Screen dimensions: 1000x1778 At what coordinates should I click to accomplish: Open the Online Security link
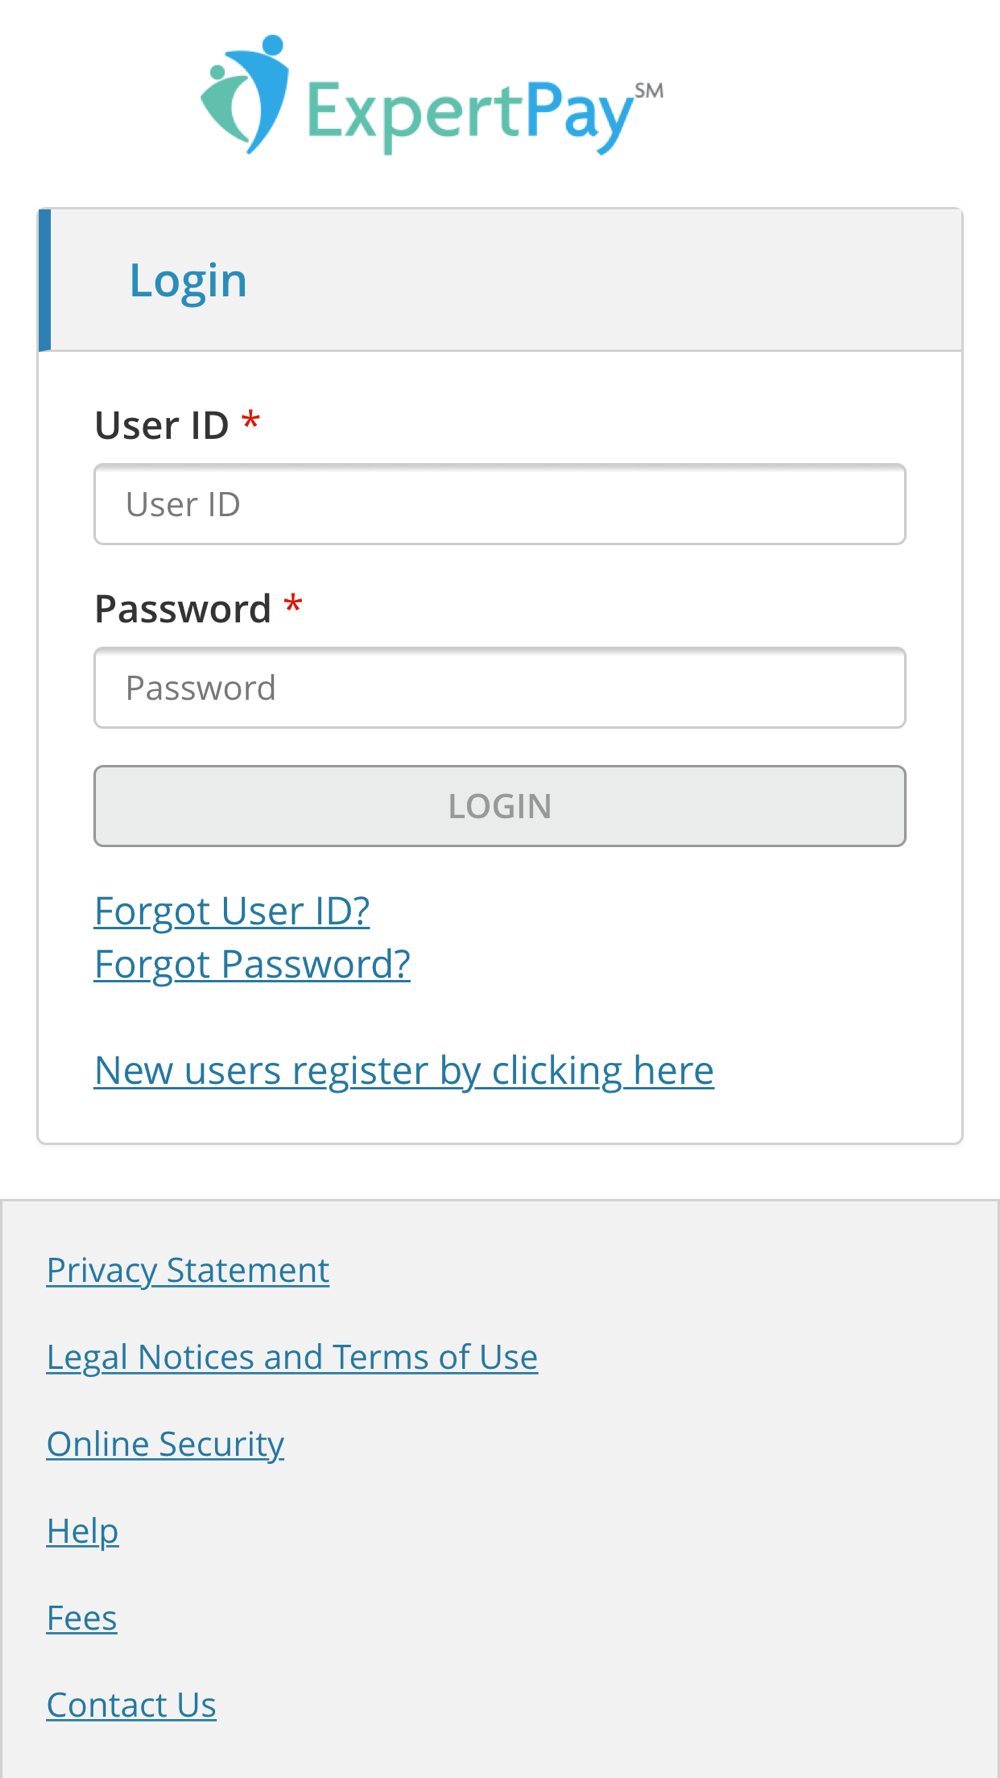165,1444
